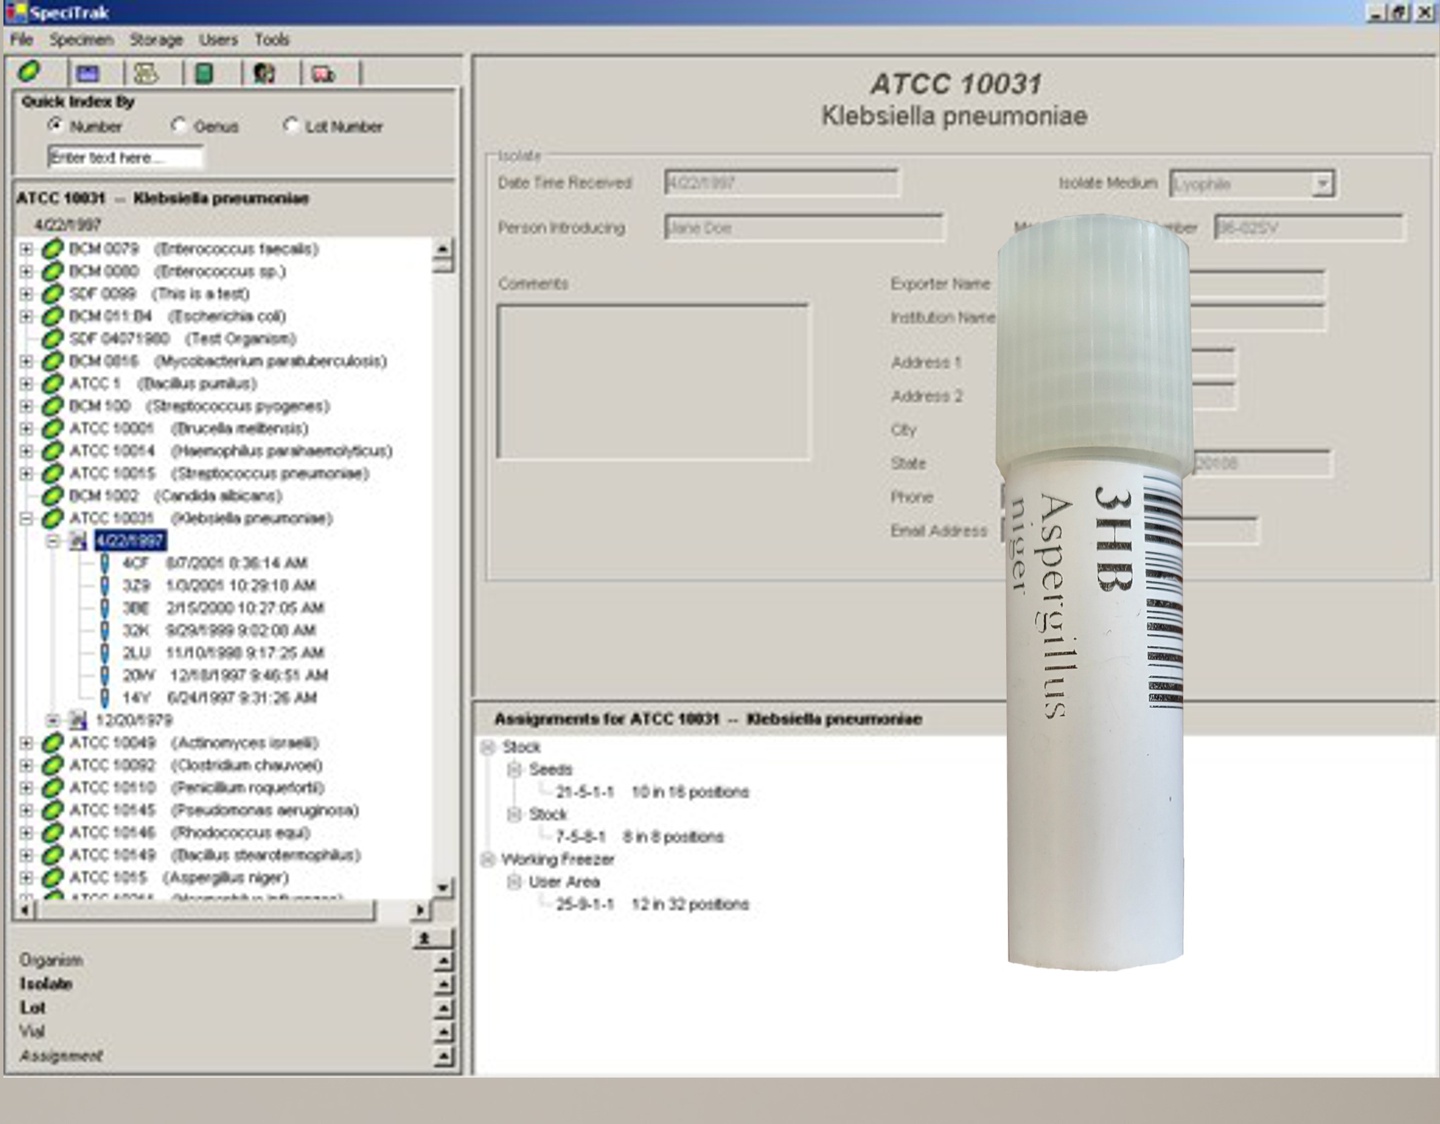This screenshot has height=1124, width=1440.
Task: Collapse the ATCC 10031 tree node
Action: (27, 518)
